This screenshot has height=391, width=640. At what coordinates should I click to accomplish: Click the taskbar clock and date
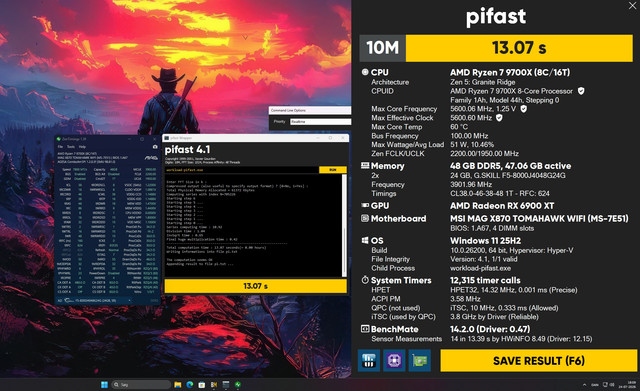pyautogui.click(x=628, y=384)
